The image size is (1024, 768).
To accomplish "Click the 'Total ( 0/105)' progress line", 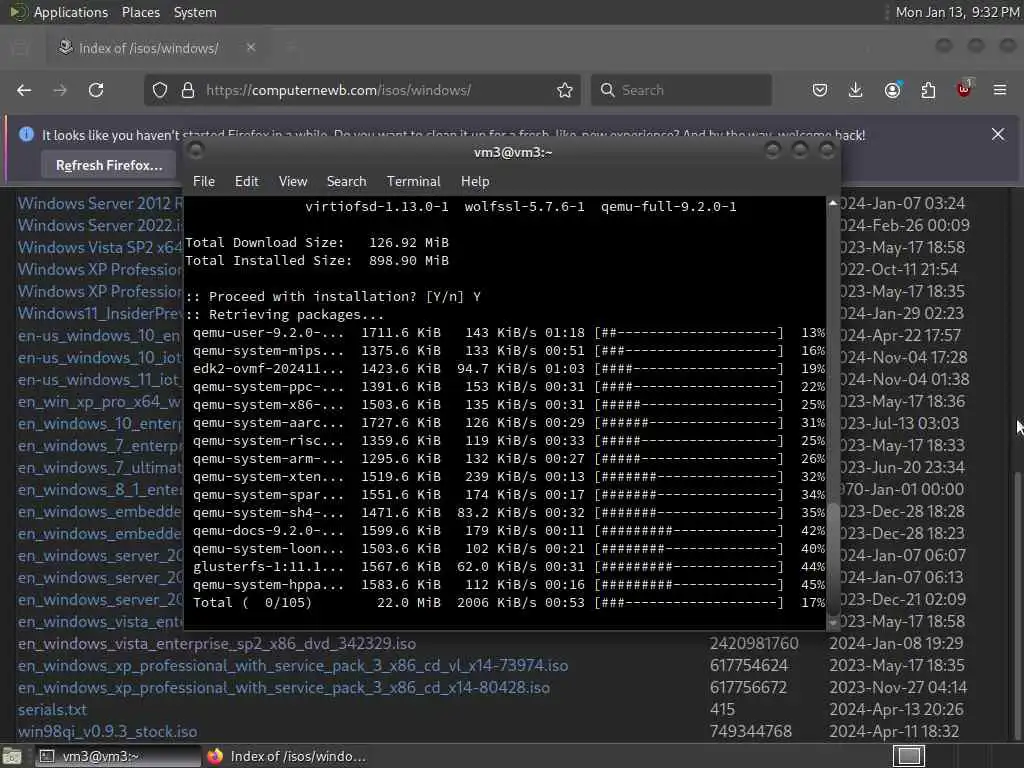I will pyautogui.click(x=508, y=603).
